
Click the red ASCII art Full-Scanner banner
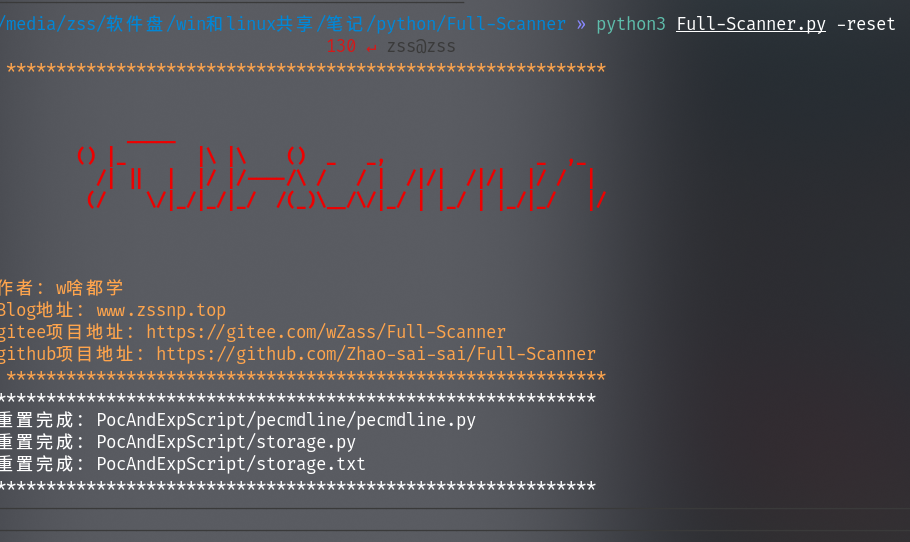coord(342,177)
